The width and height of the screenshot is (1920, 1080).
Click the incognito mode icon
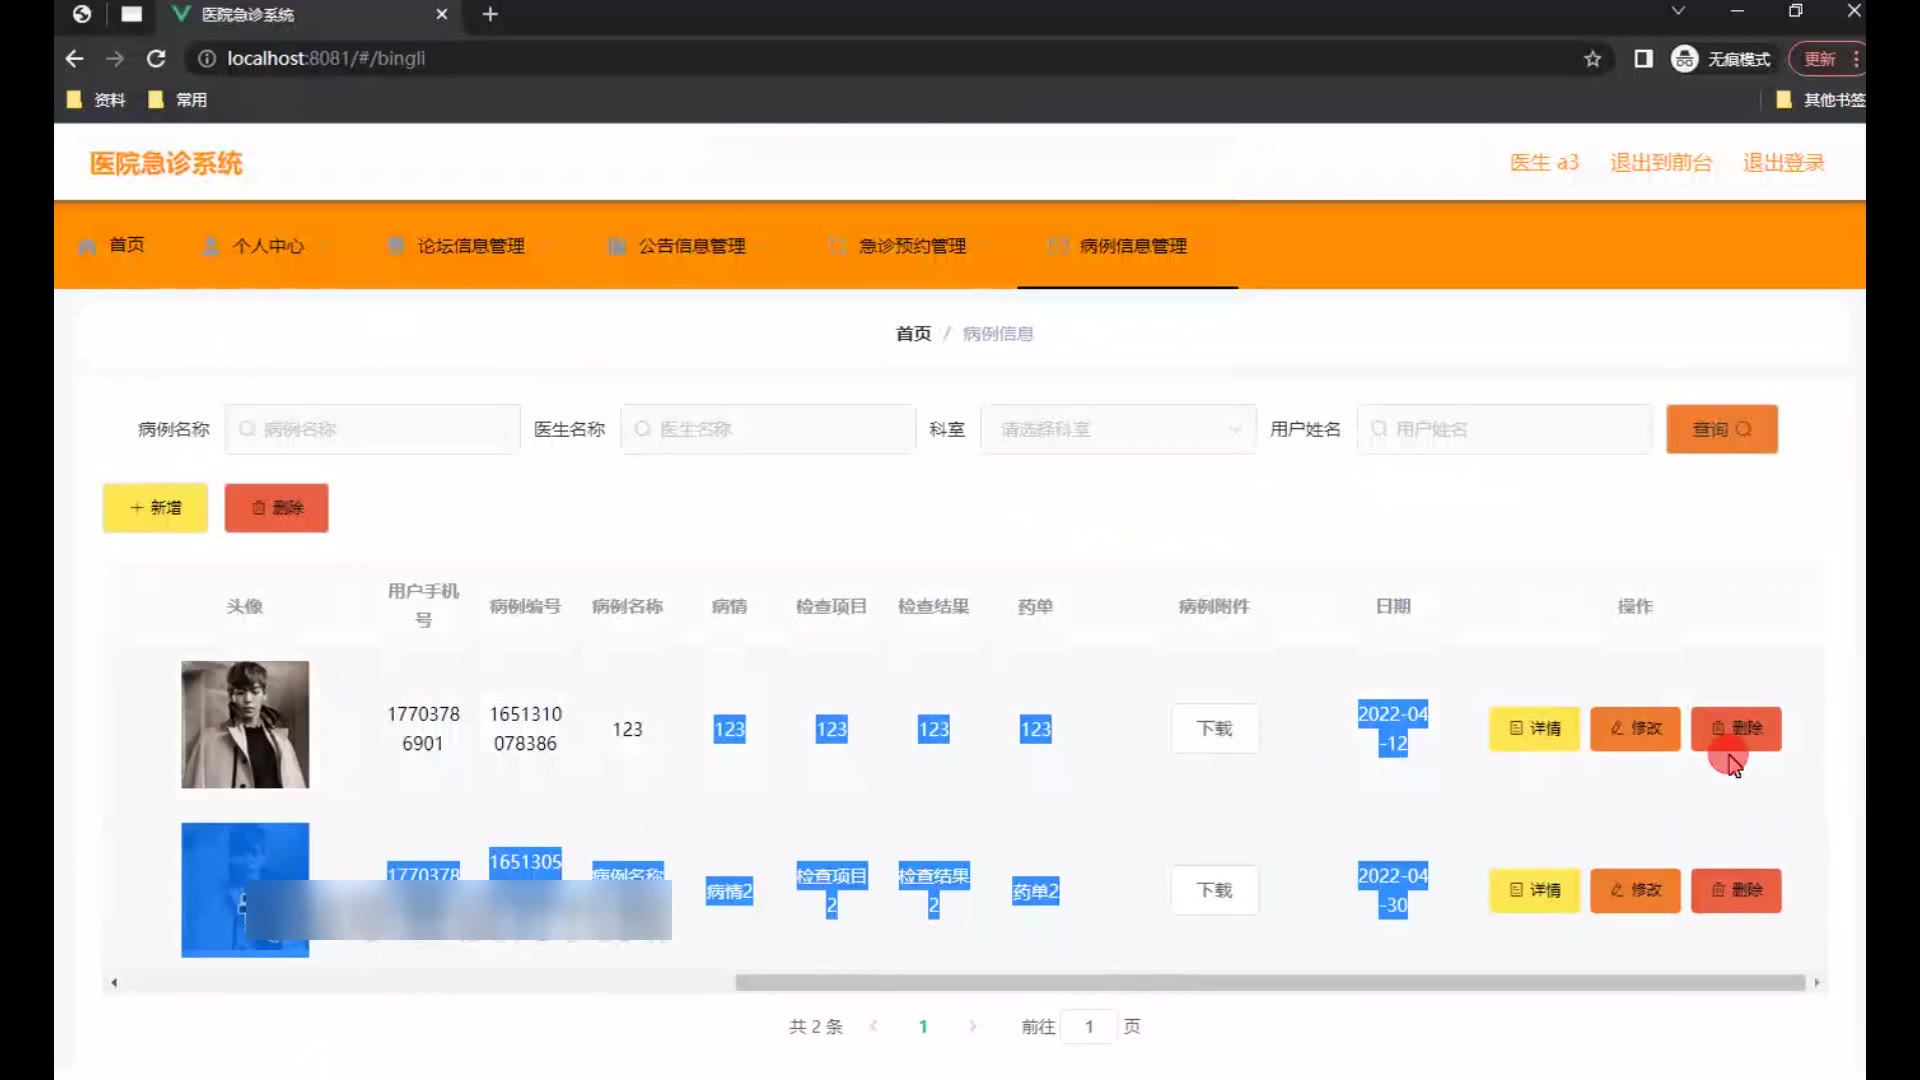[x=1685, y=59]
